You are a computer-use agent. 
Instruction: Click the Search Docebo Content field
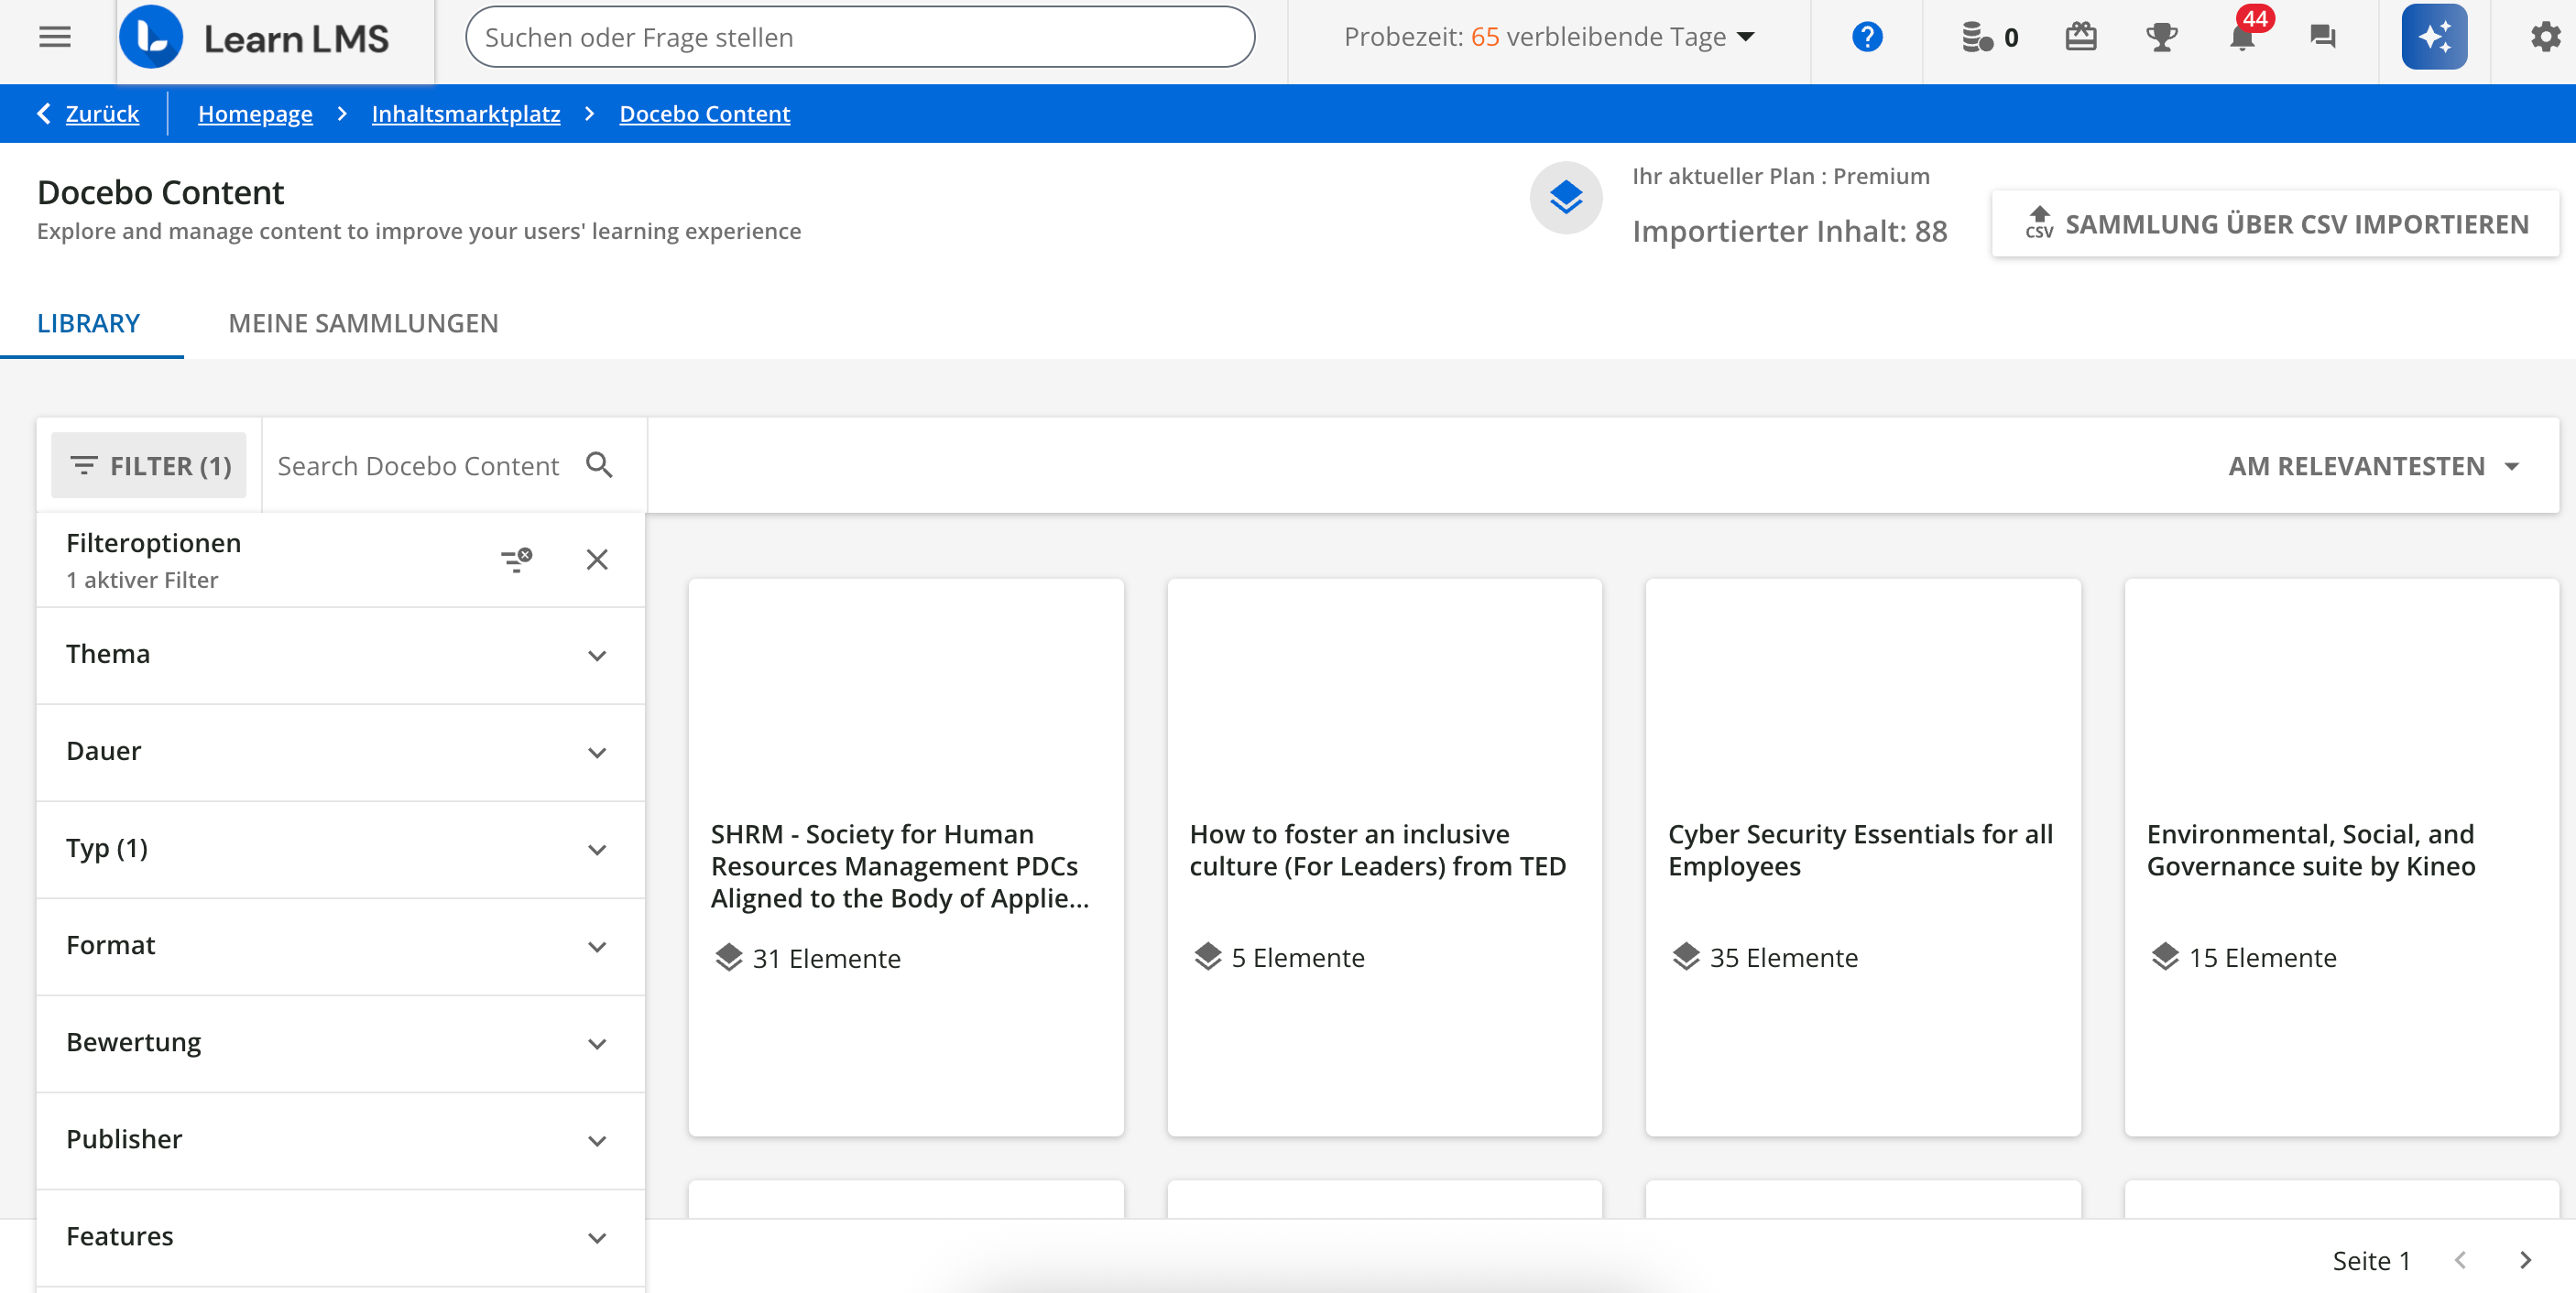point(420,466)
